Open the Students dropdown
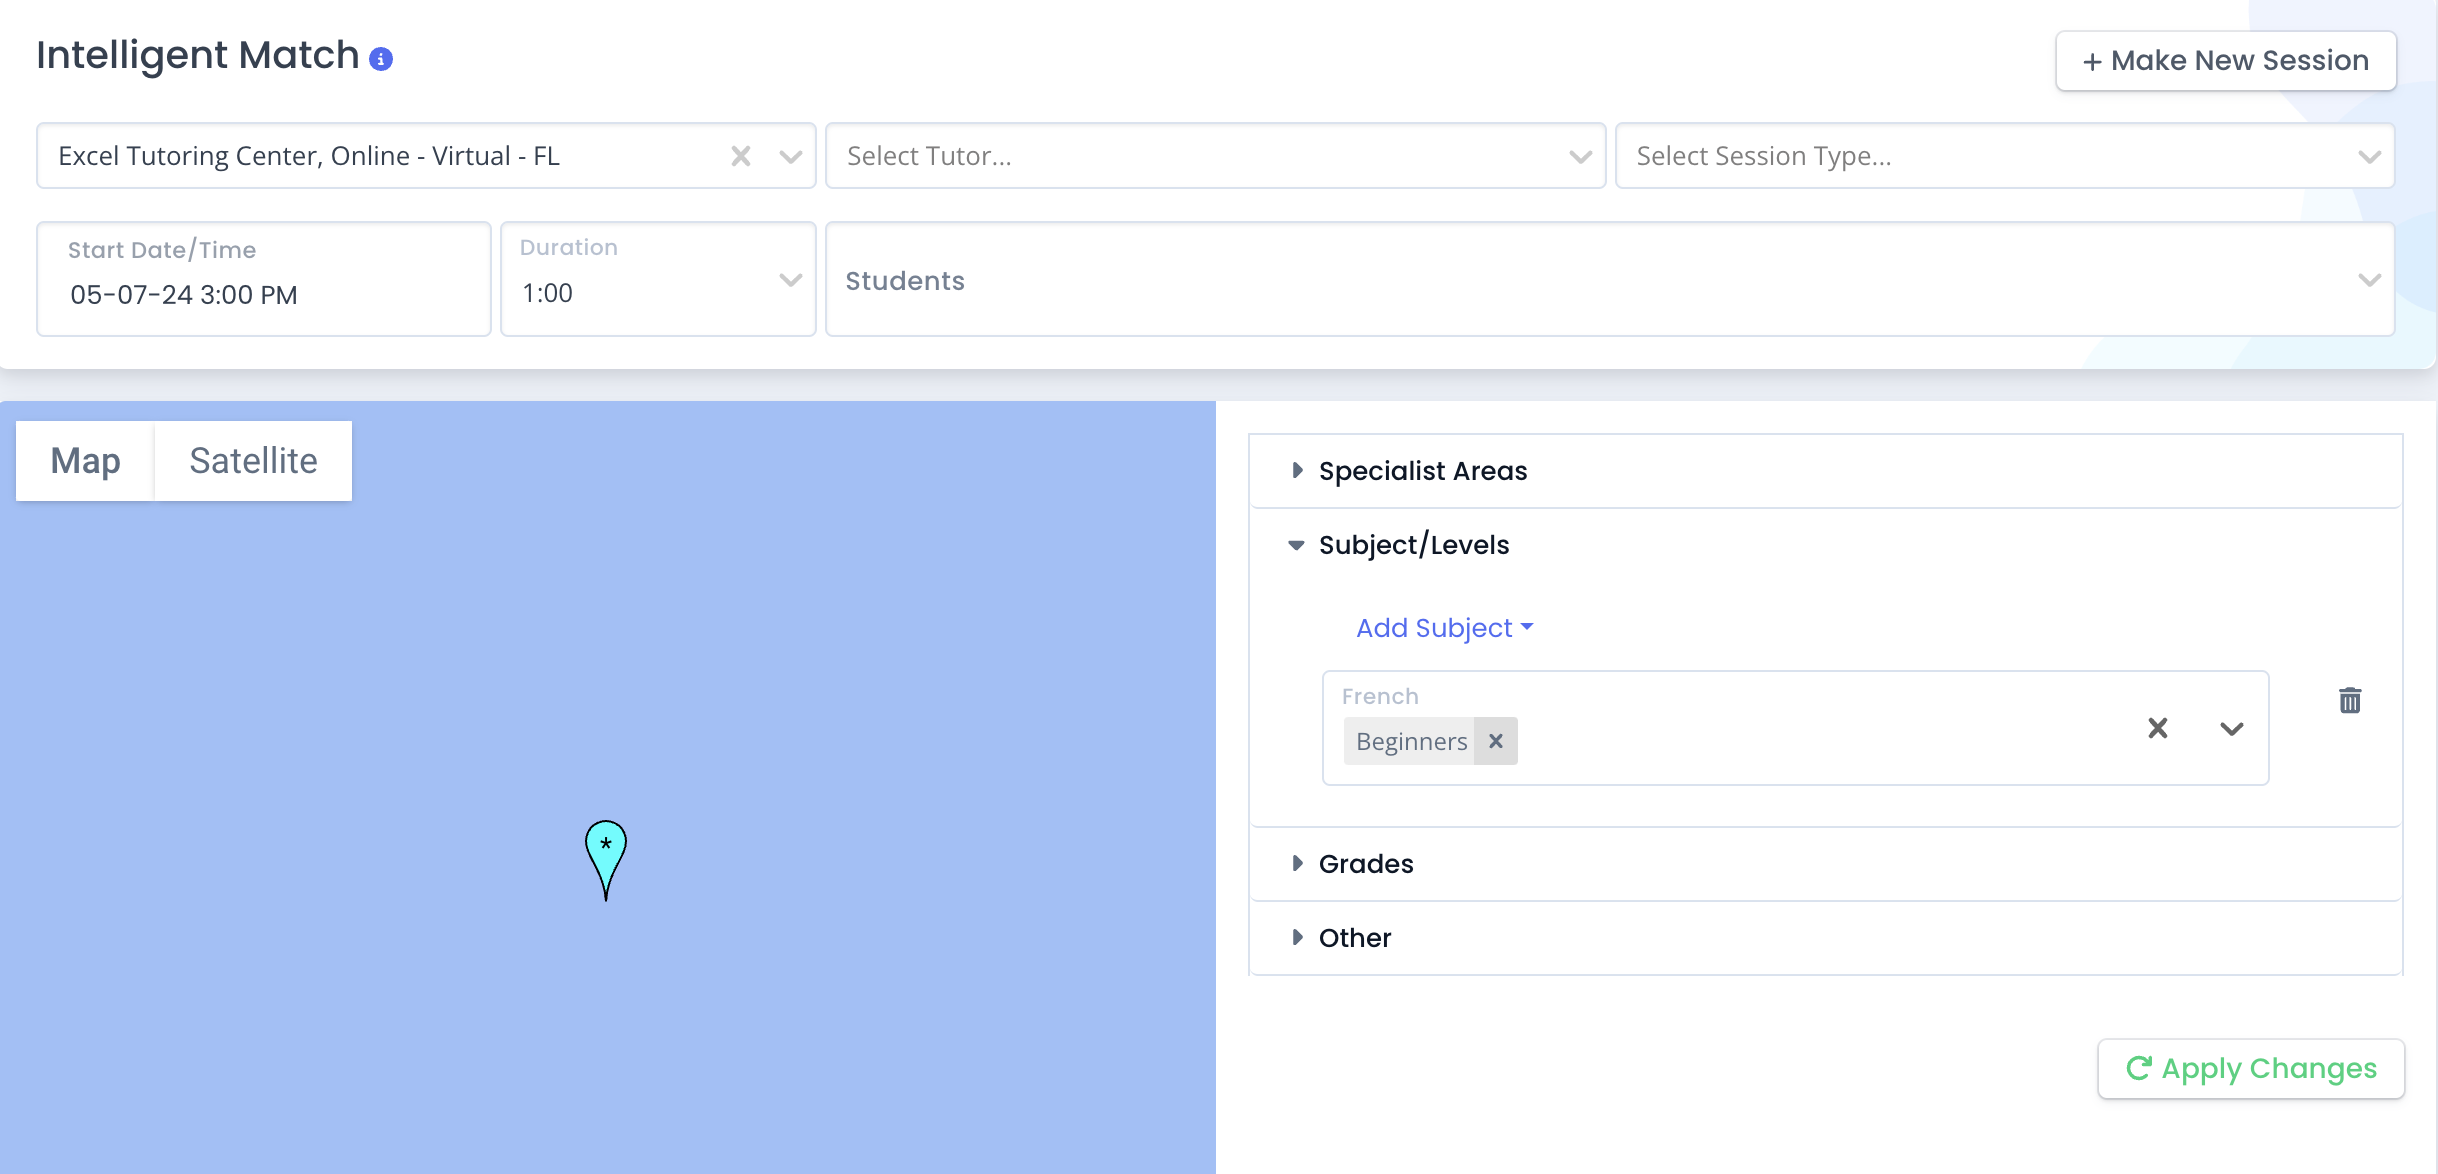Image resolution: width=2438 pixels, height=1174 pixels. click(x=1610, y=279)
